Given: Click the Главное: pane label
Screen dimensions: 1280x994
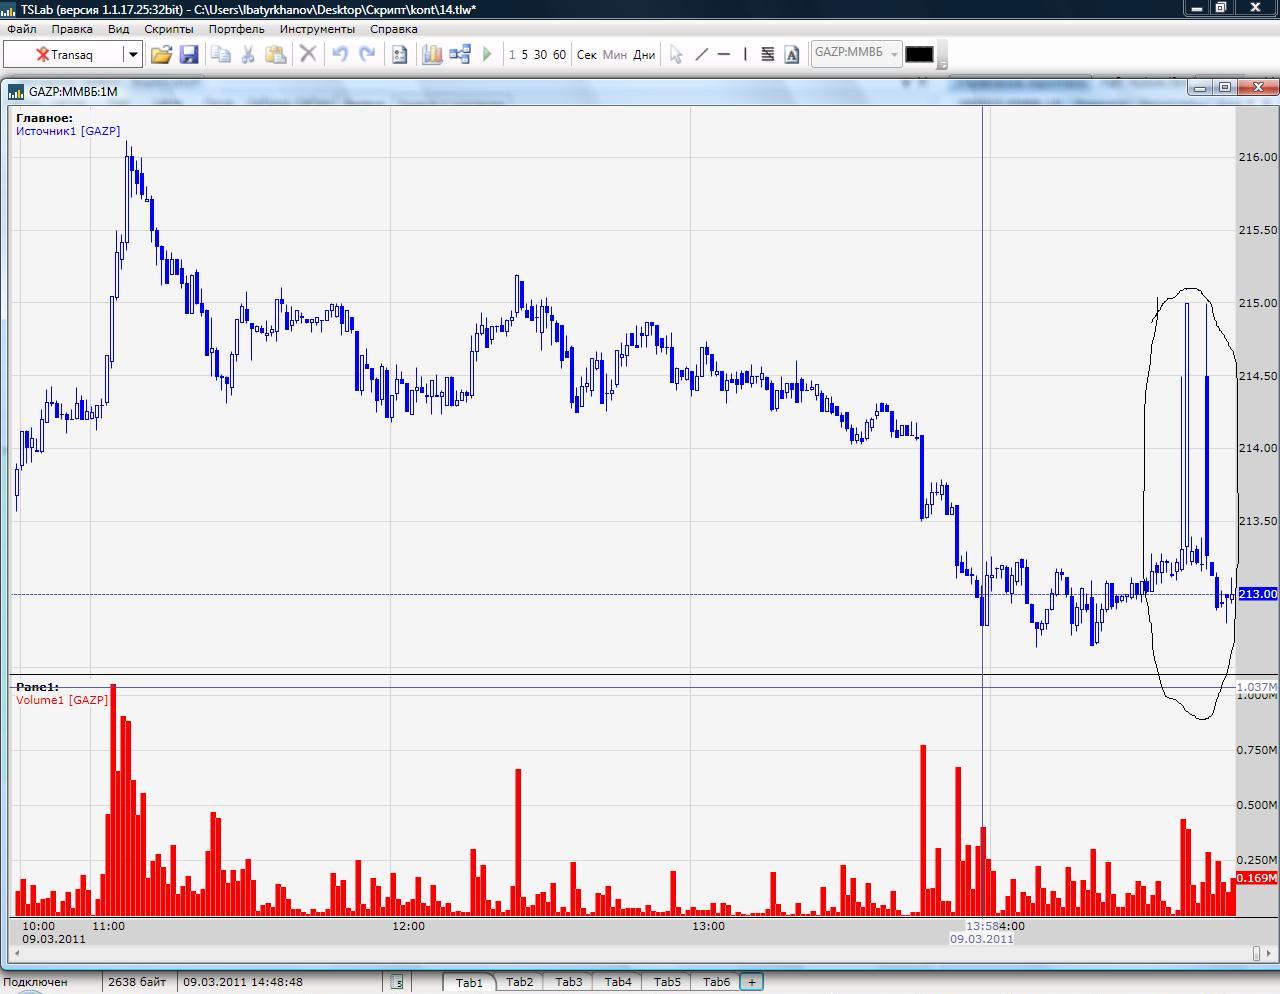Looking at the screenshot, I should pos(44,118).
